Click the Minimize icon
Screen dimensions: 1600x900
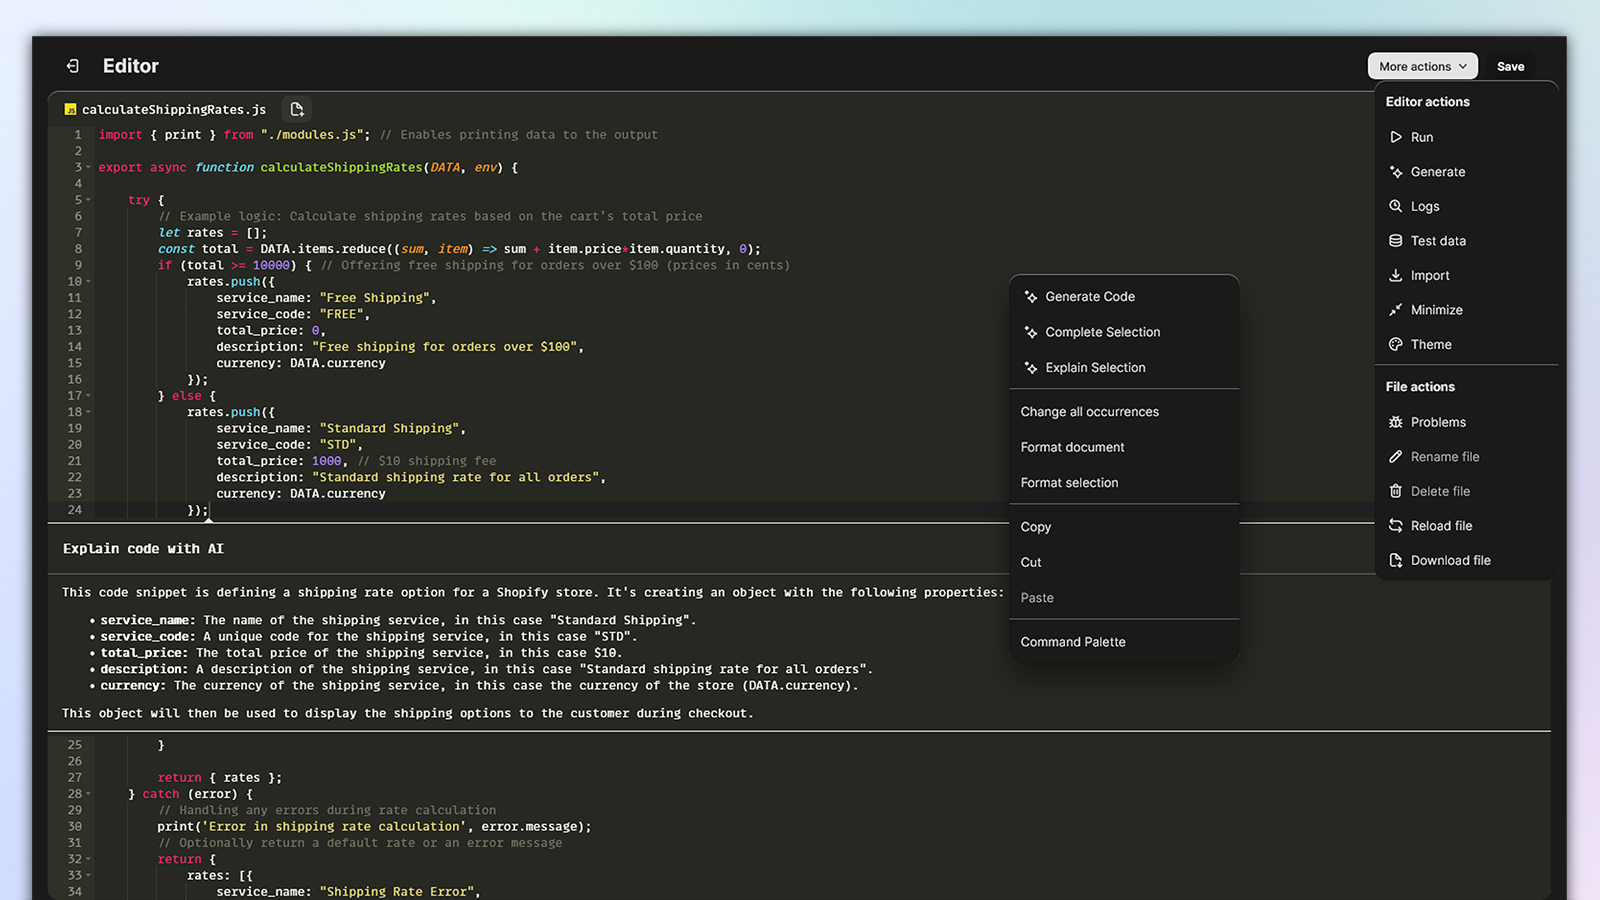pos(1396,310)
